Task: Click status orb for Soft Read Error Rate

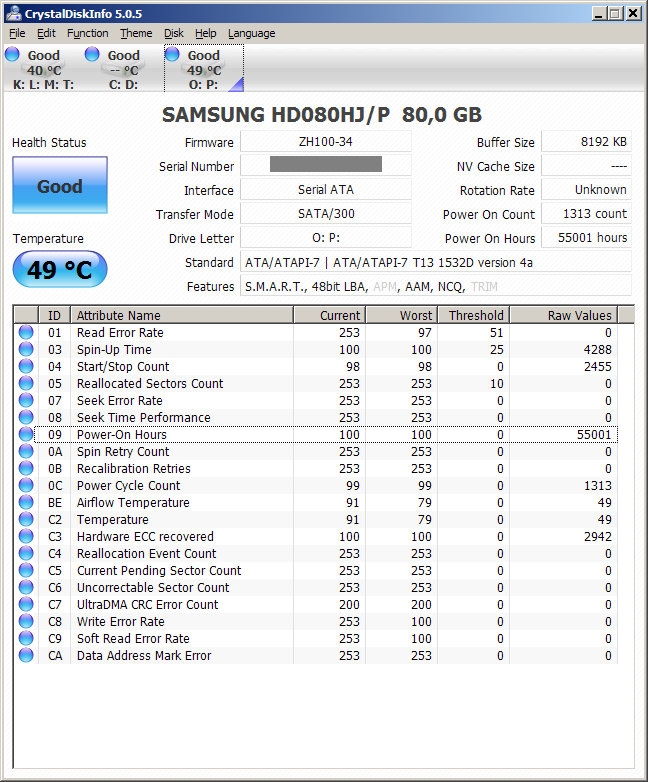Action: pyautogui.click(x=26, y=638)
